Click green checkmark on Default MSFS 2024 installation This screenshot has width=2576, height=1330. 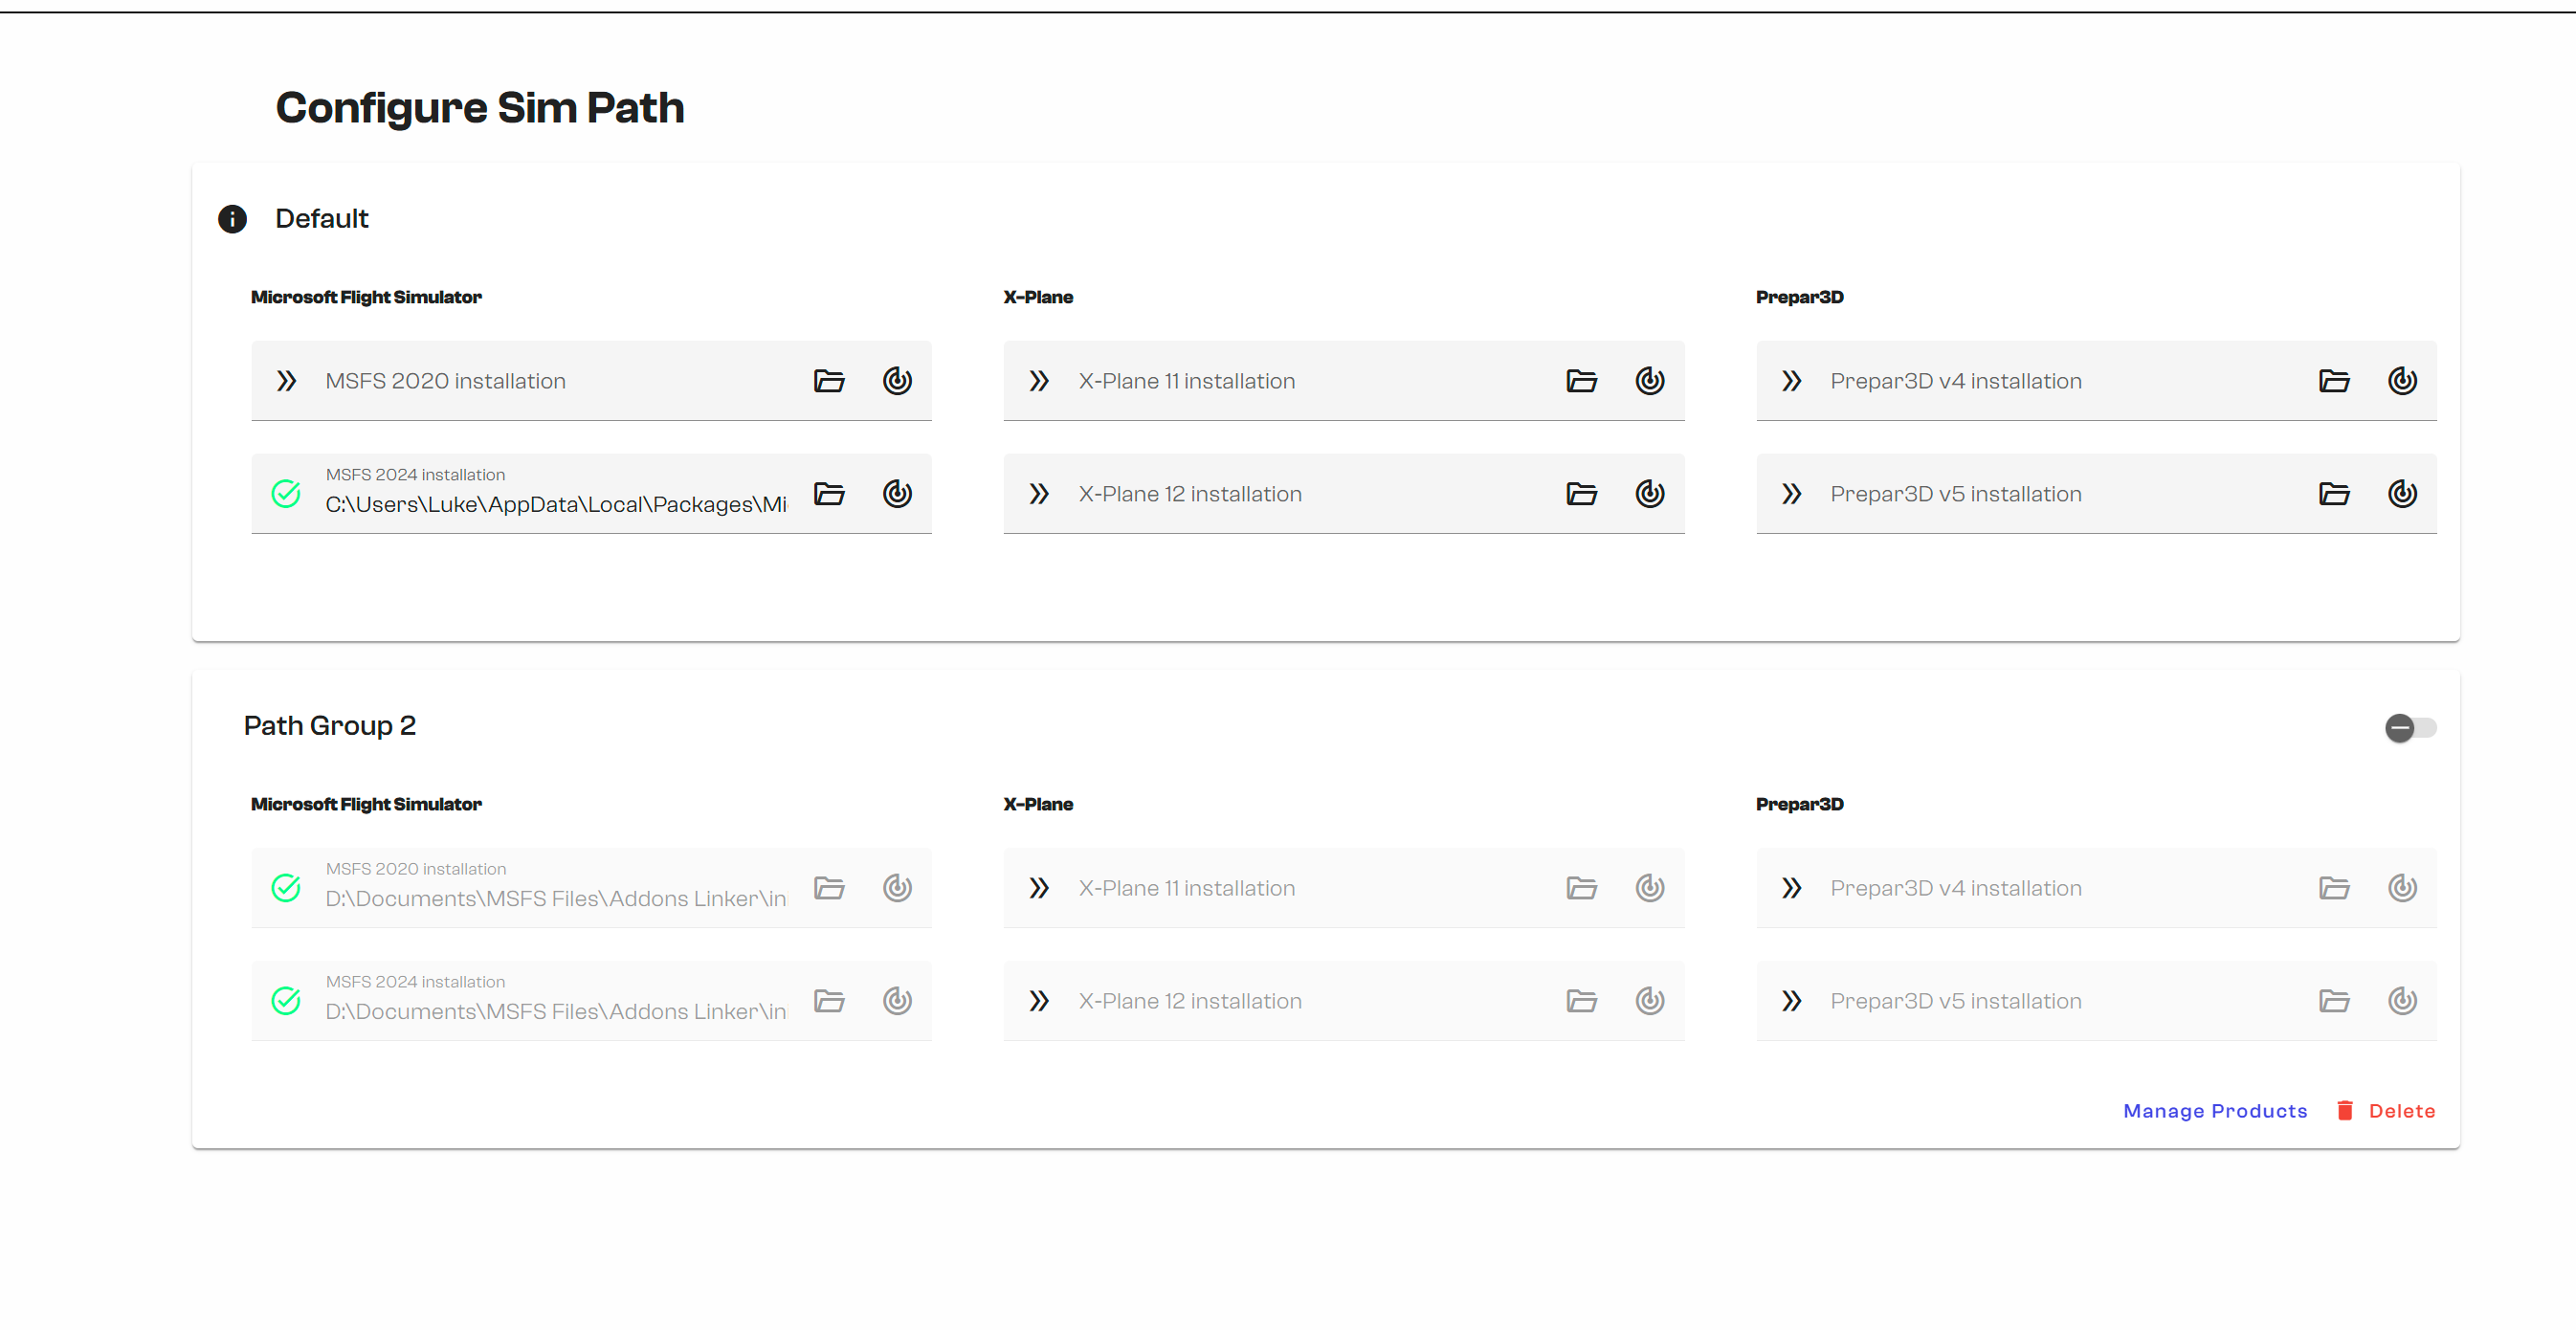click(x=286, y=494)
